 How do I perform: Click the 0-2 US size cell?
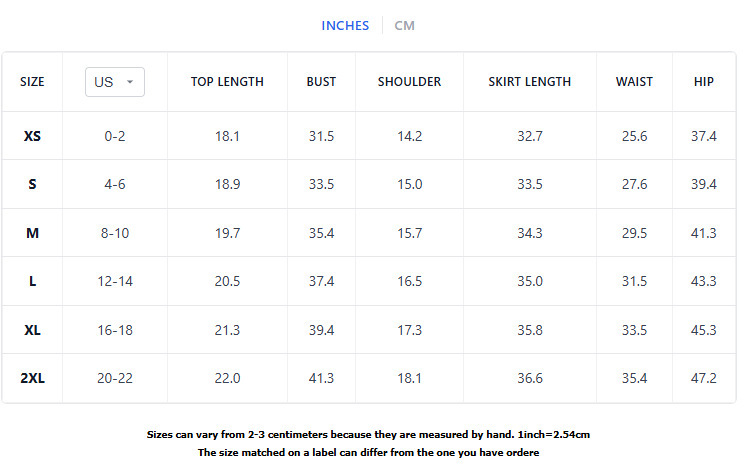coord(114,136)
